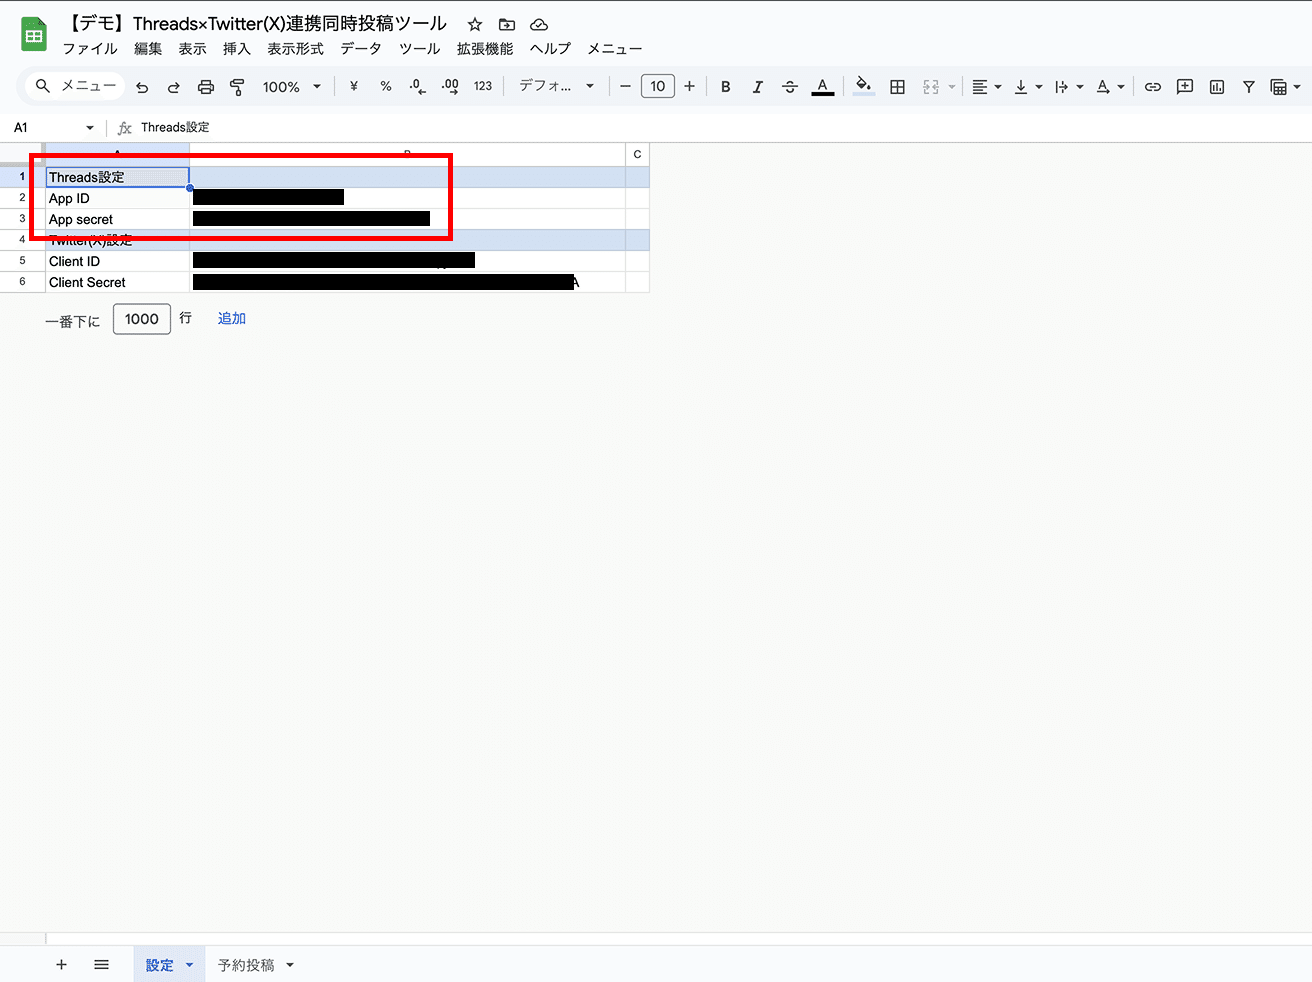Redo the last undone action
This screenshot has height=982, width=1312.
(x=174, y=87)
